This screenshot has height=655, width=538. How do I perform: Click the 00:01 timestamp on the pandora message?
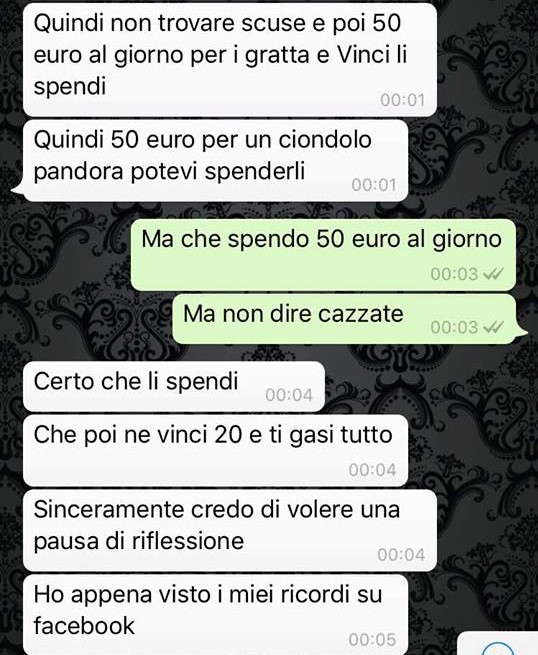tap(374, 185)
